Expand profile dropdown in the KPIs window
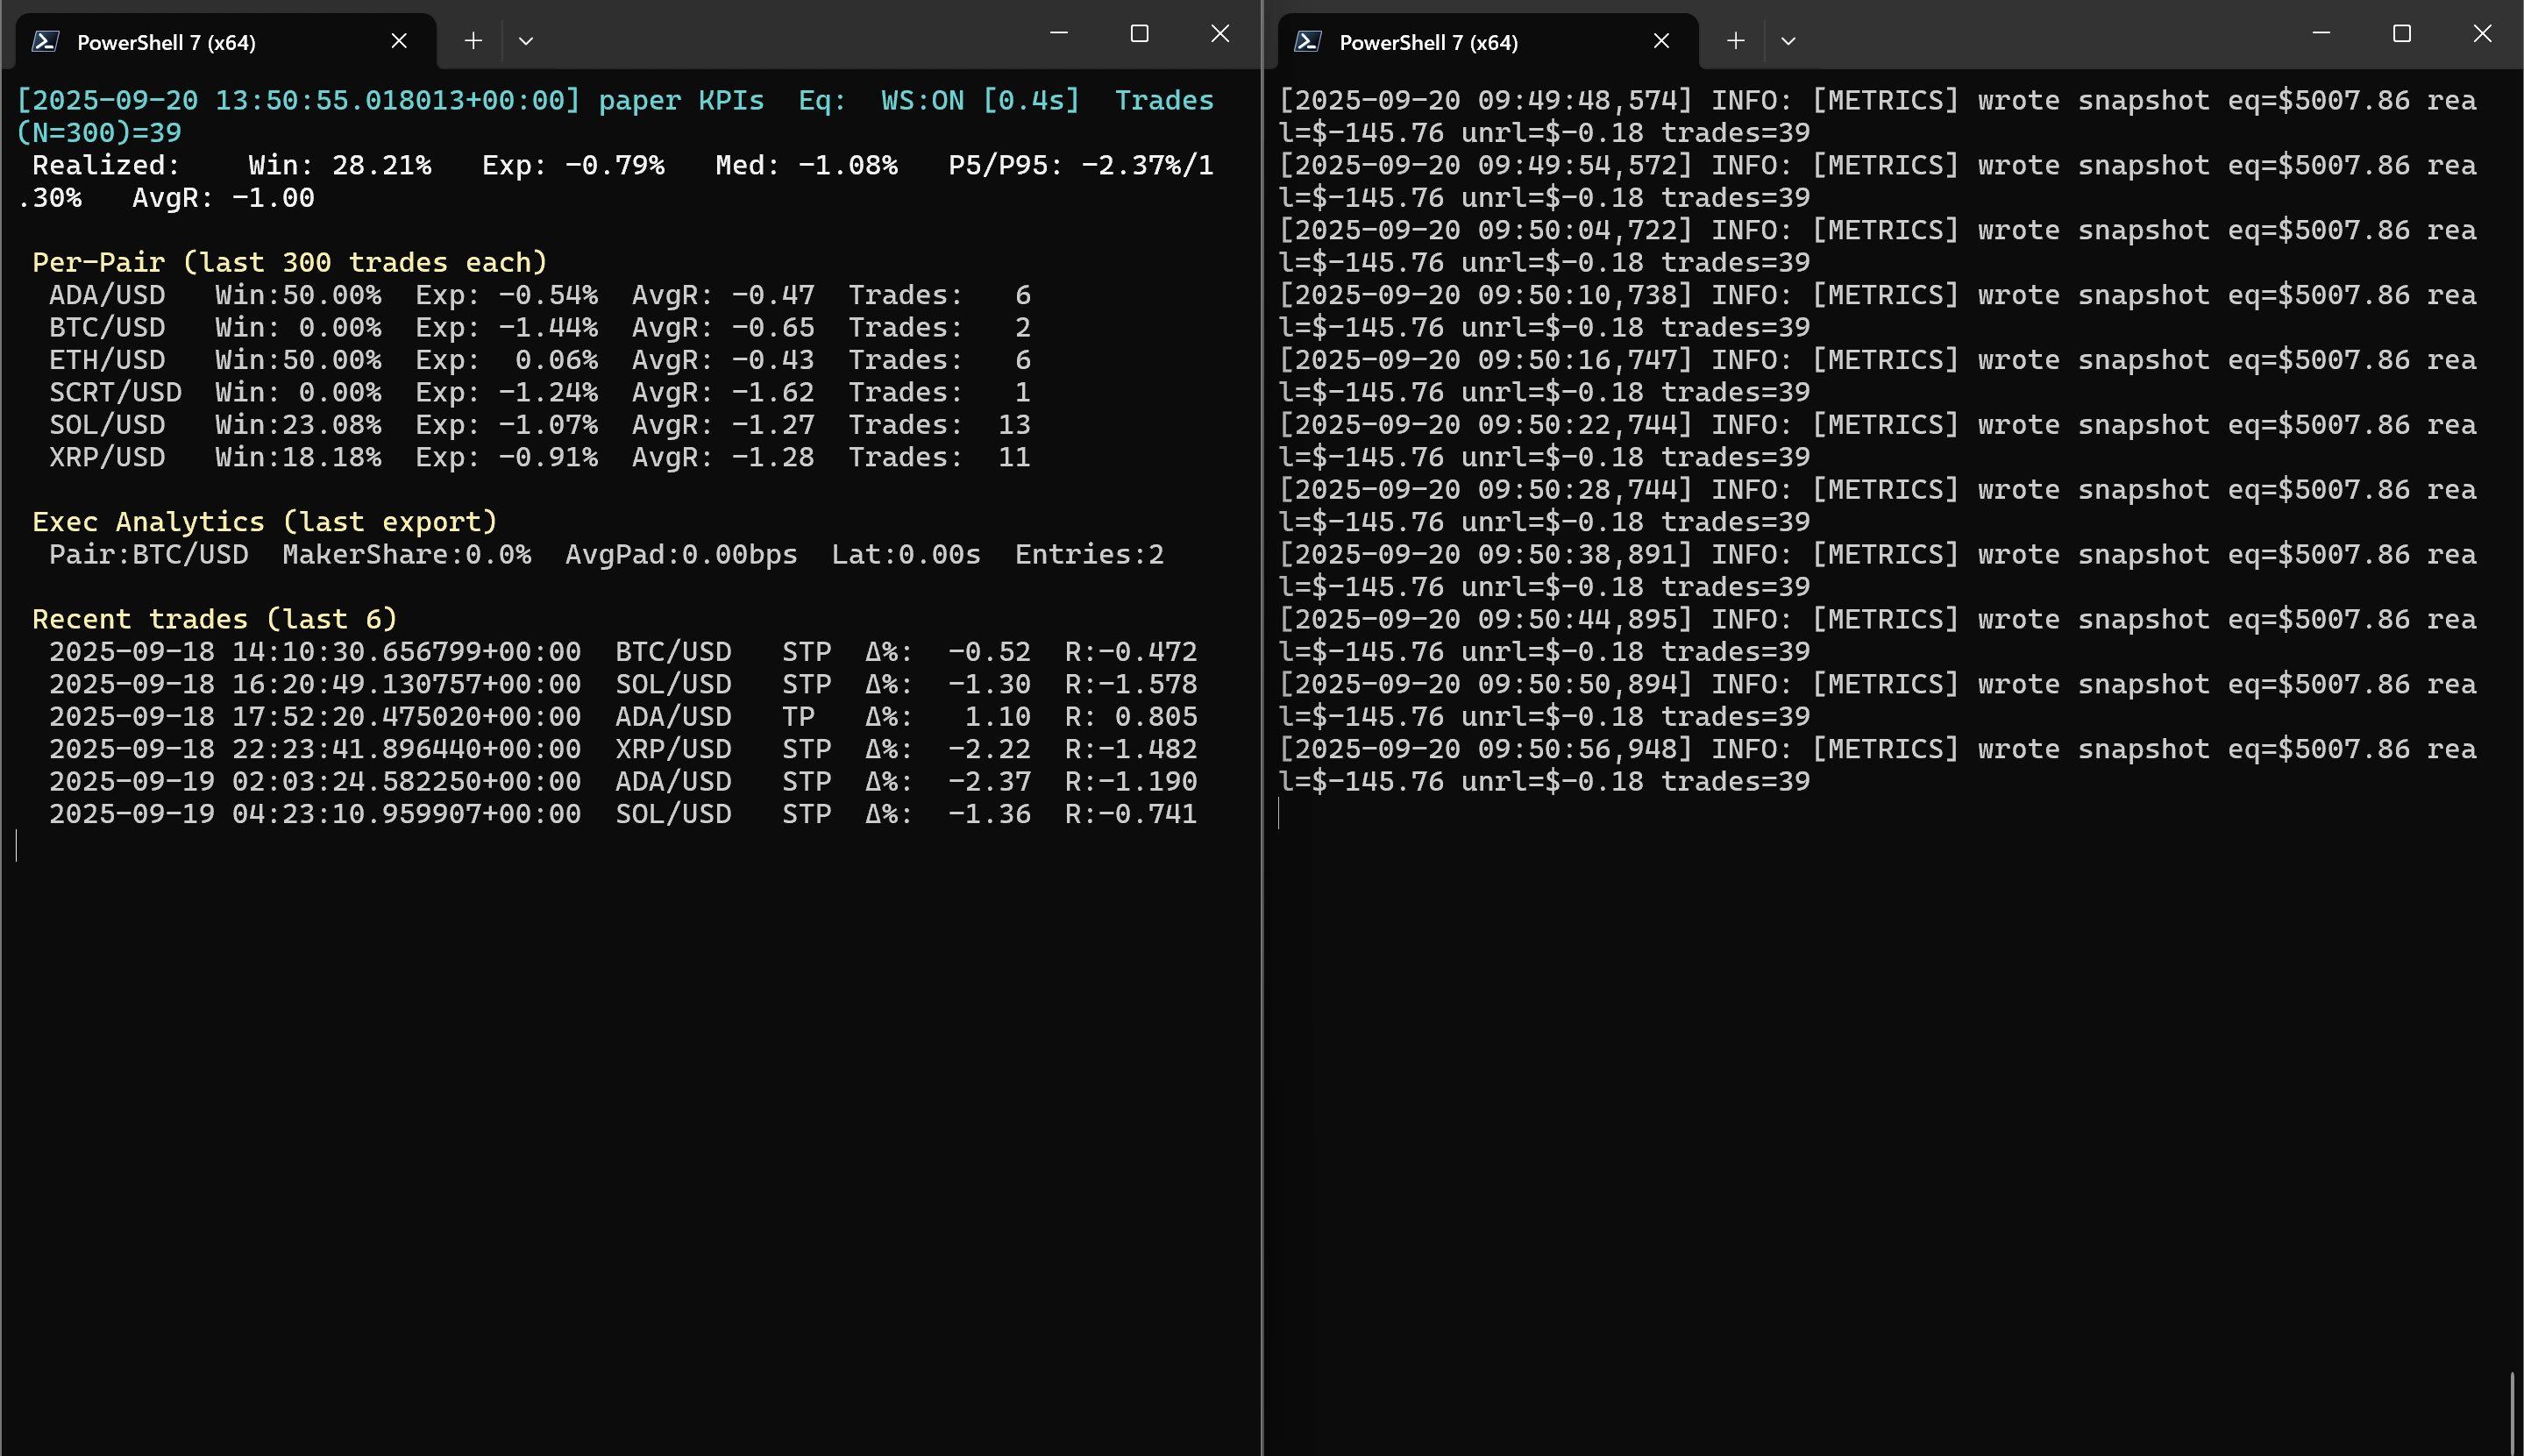The image size is (2524, 1456). pyautogui.click(x=526, y=41)
